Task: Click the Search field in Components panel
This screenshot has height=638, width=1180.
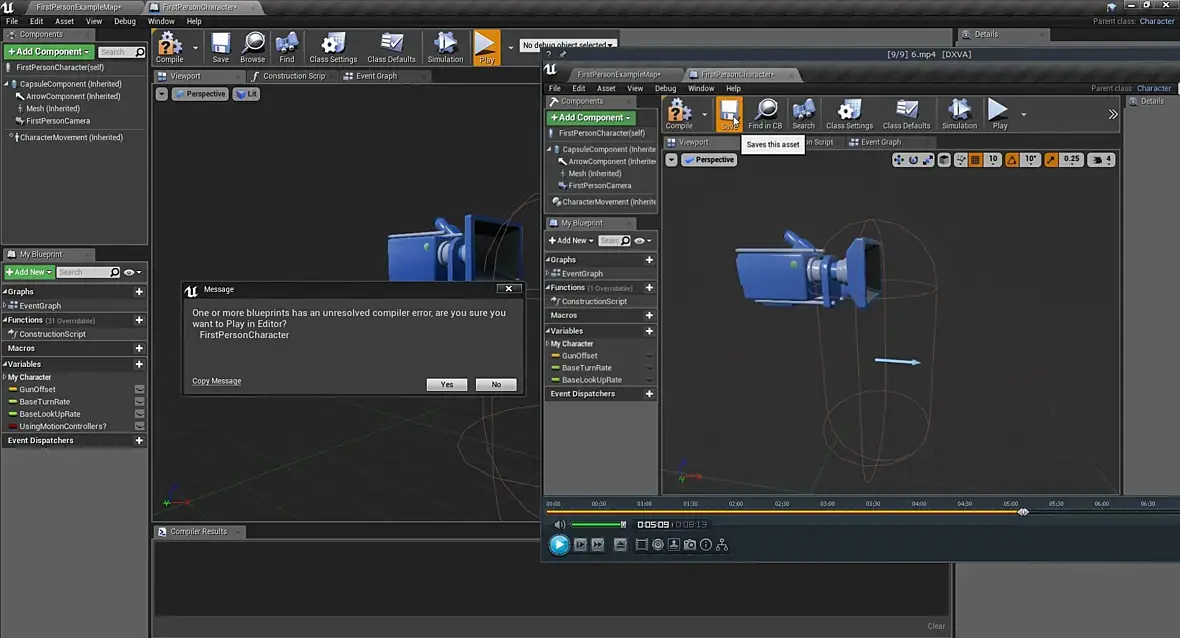Action: tap(115, 52)
